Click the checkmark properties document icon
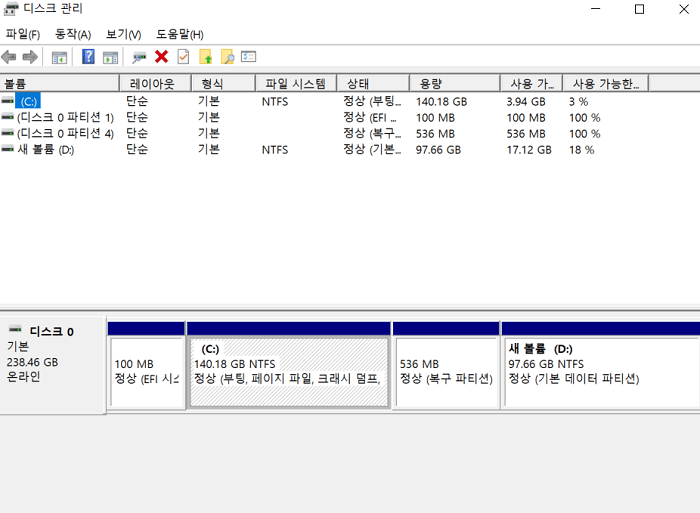This screenshot has width=700, height=513. [183, 57]
